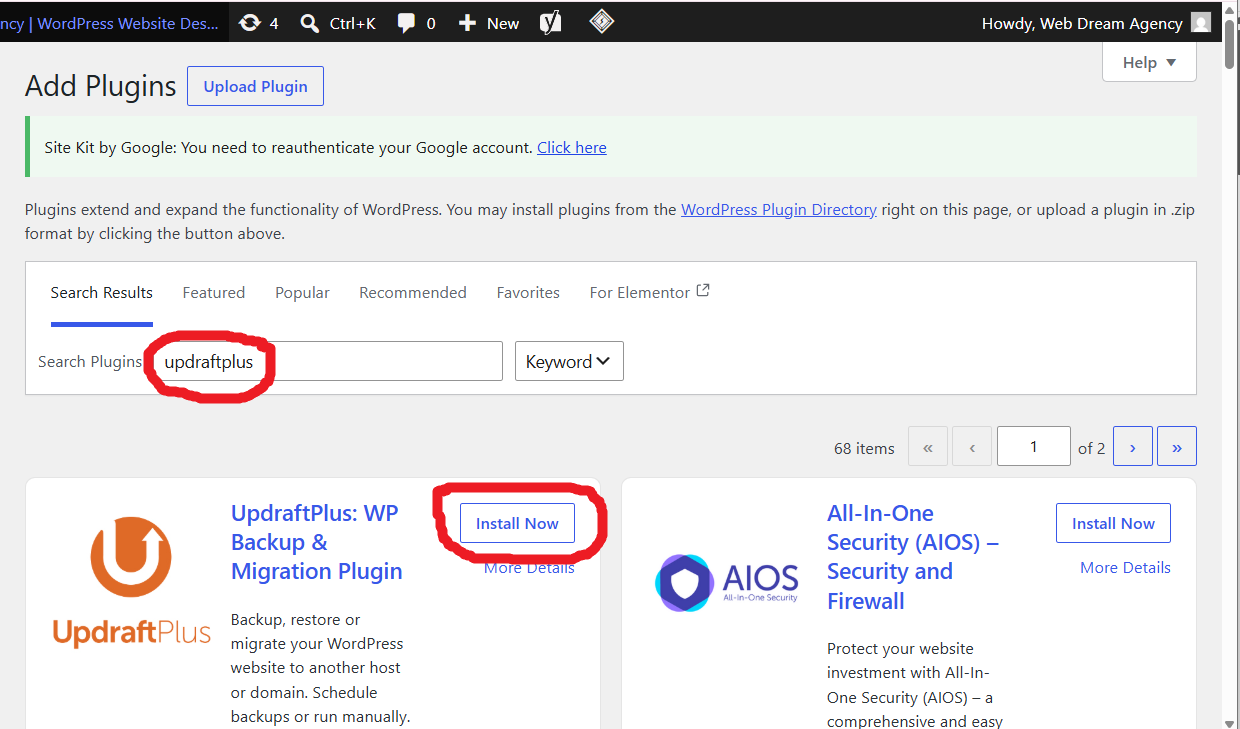This screenshot has width=1240, height=729.
Task: Open More Details for All-In-One Security
Action: [1125, 567]
